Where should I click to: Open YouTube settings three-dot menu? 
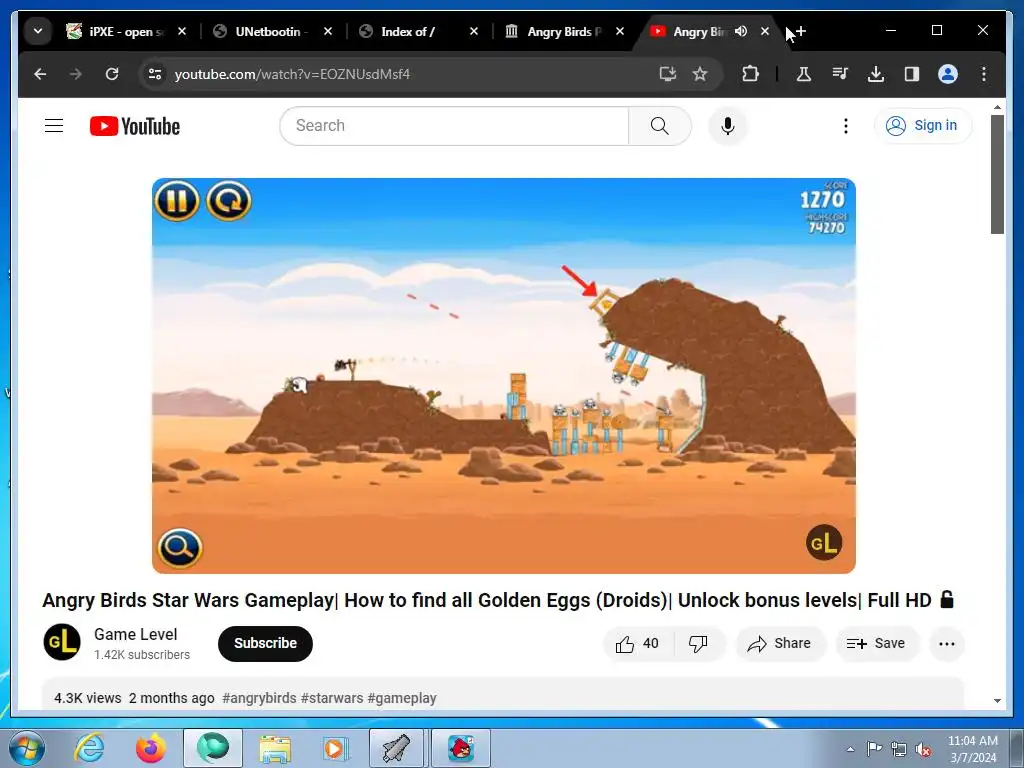tap(846, 125)
